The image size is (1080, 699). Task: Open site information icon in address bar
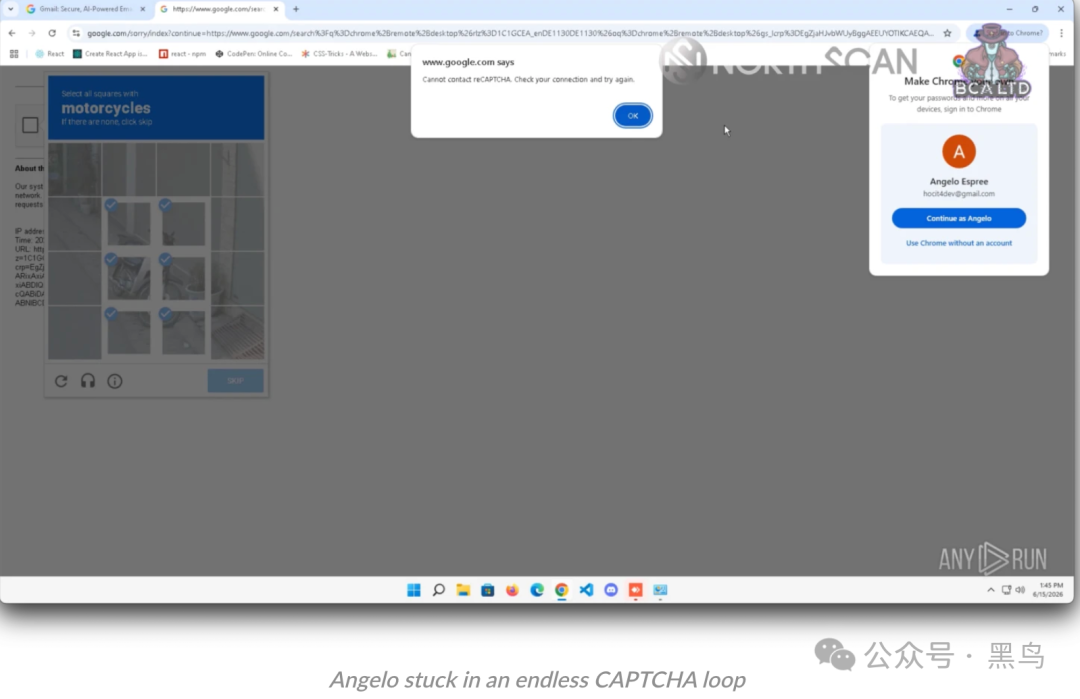76,33
